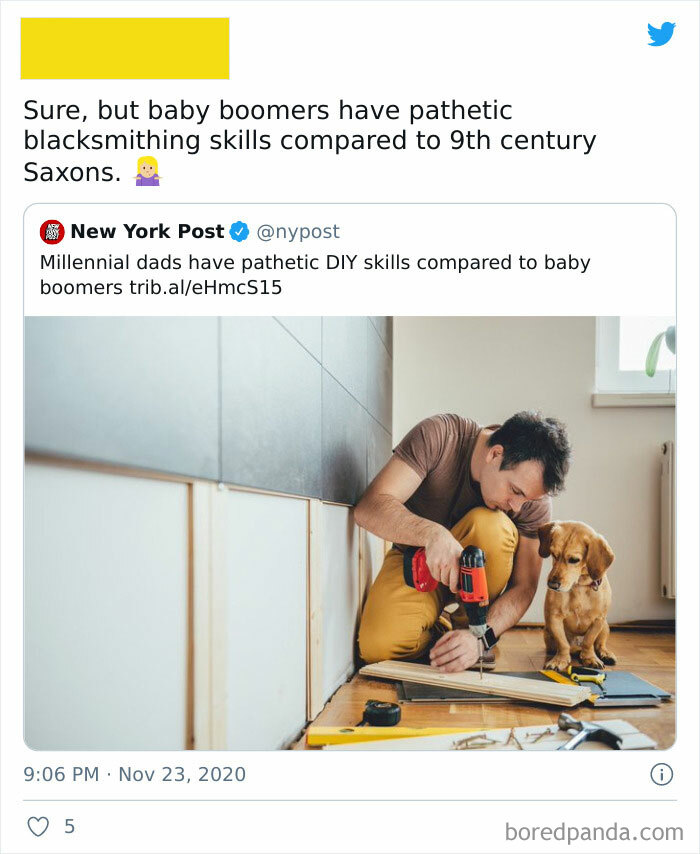Viewport: 700px width, 854px height.
Task: Click the yellow censored profile avatar area
Action: pos(124,47)
